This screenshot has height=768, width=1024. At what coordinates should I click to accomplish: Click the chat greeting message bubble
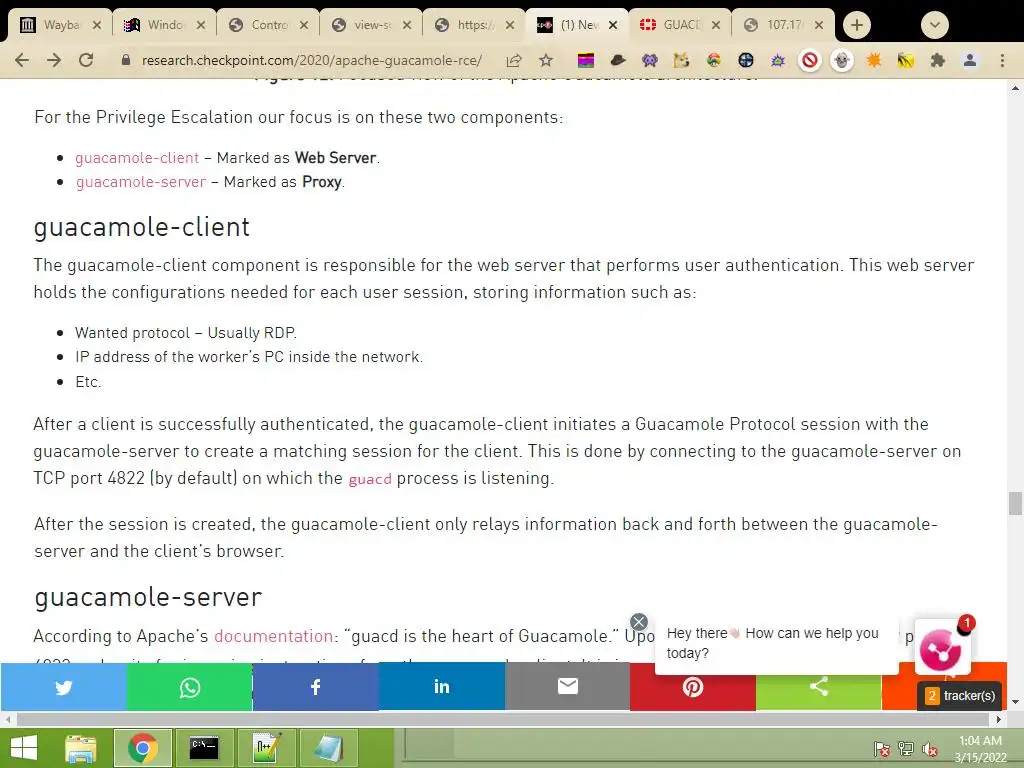point(776,643)
